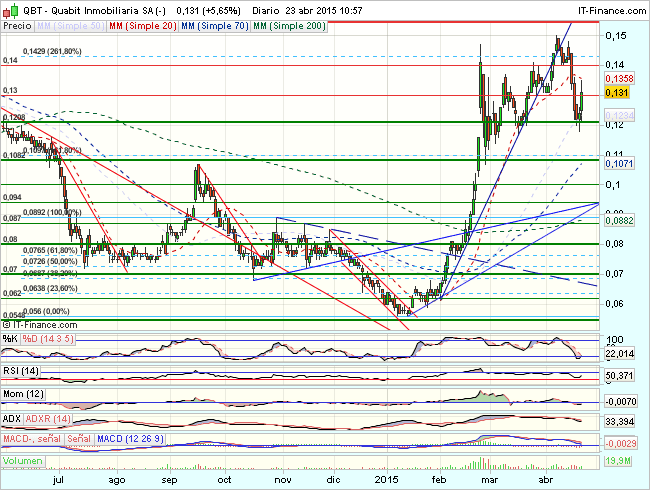The image size is (650, 490).
Task: Open the IT-Finance.com link at top right
Action: point(611,7)
